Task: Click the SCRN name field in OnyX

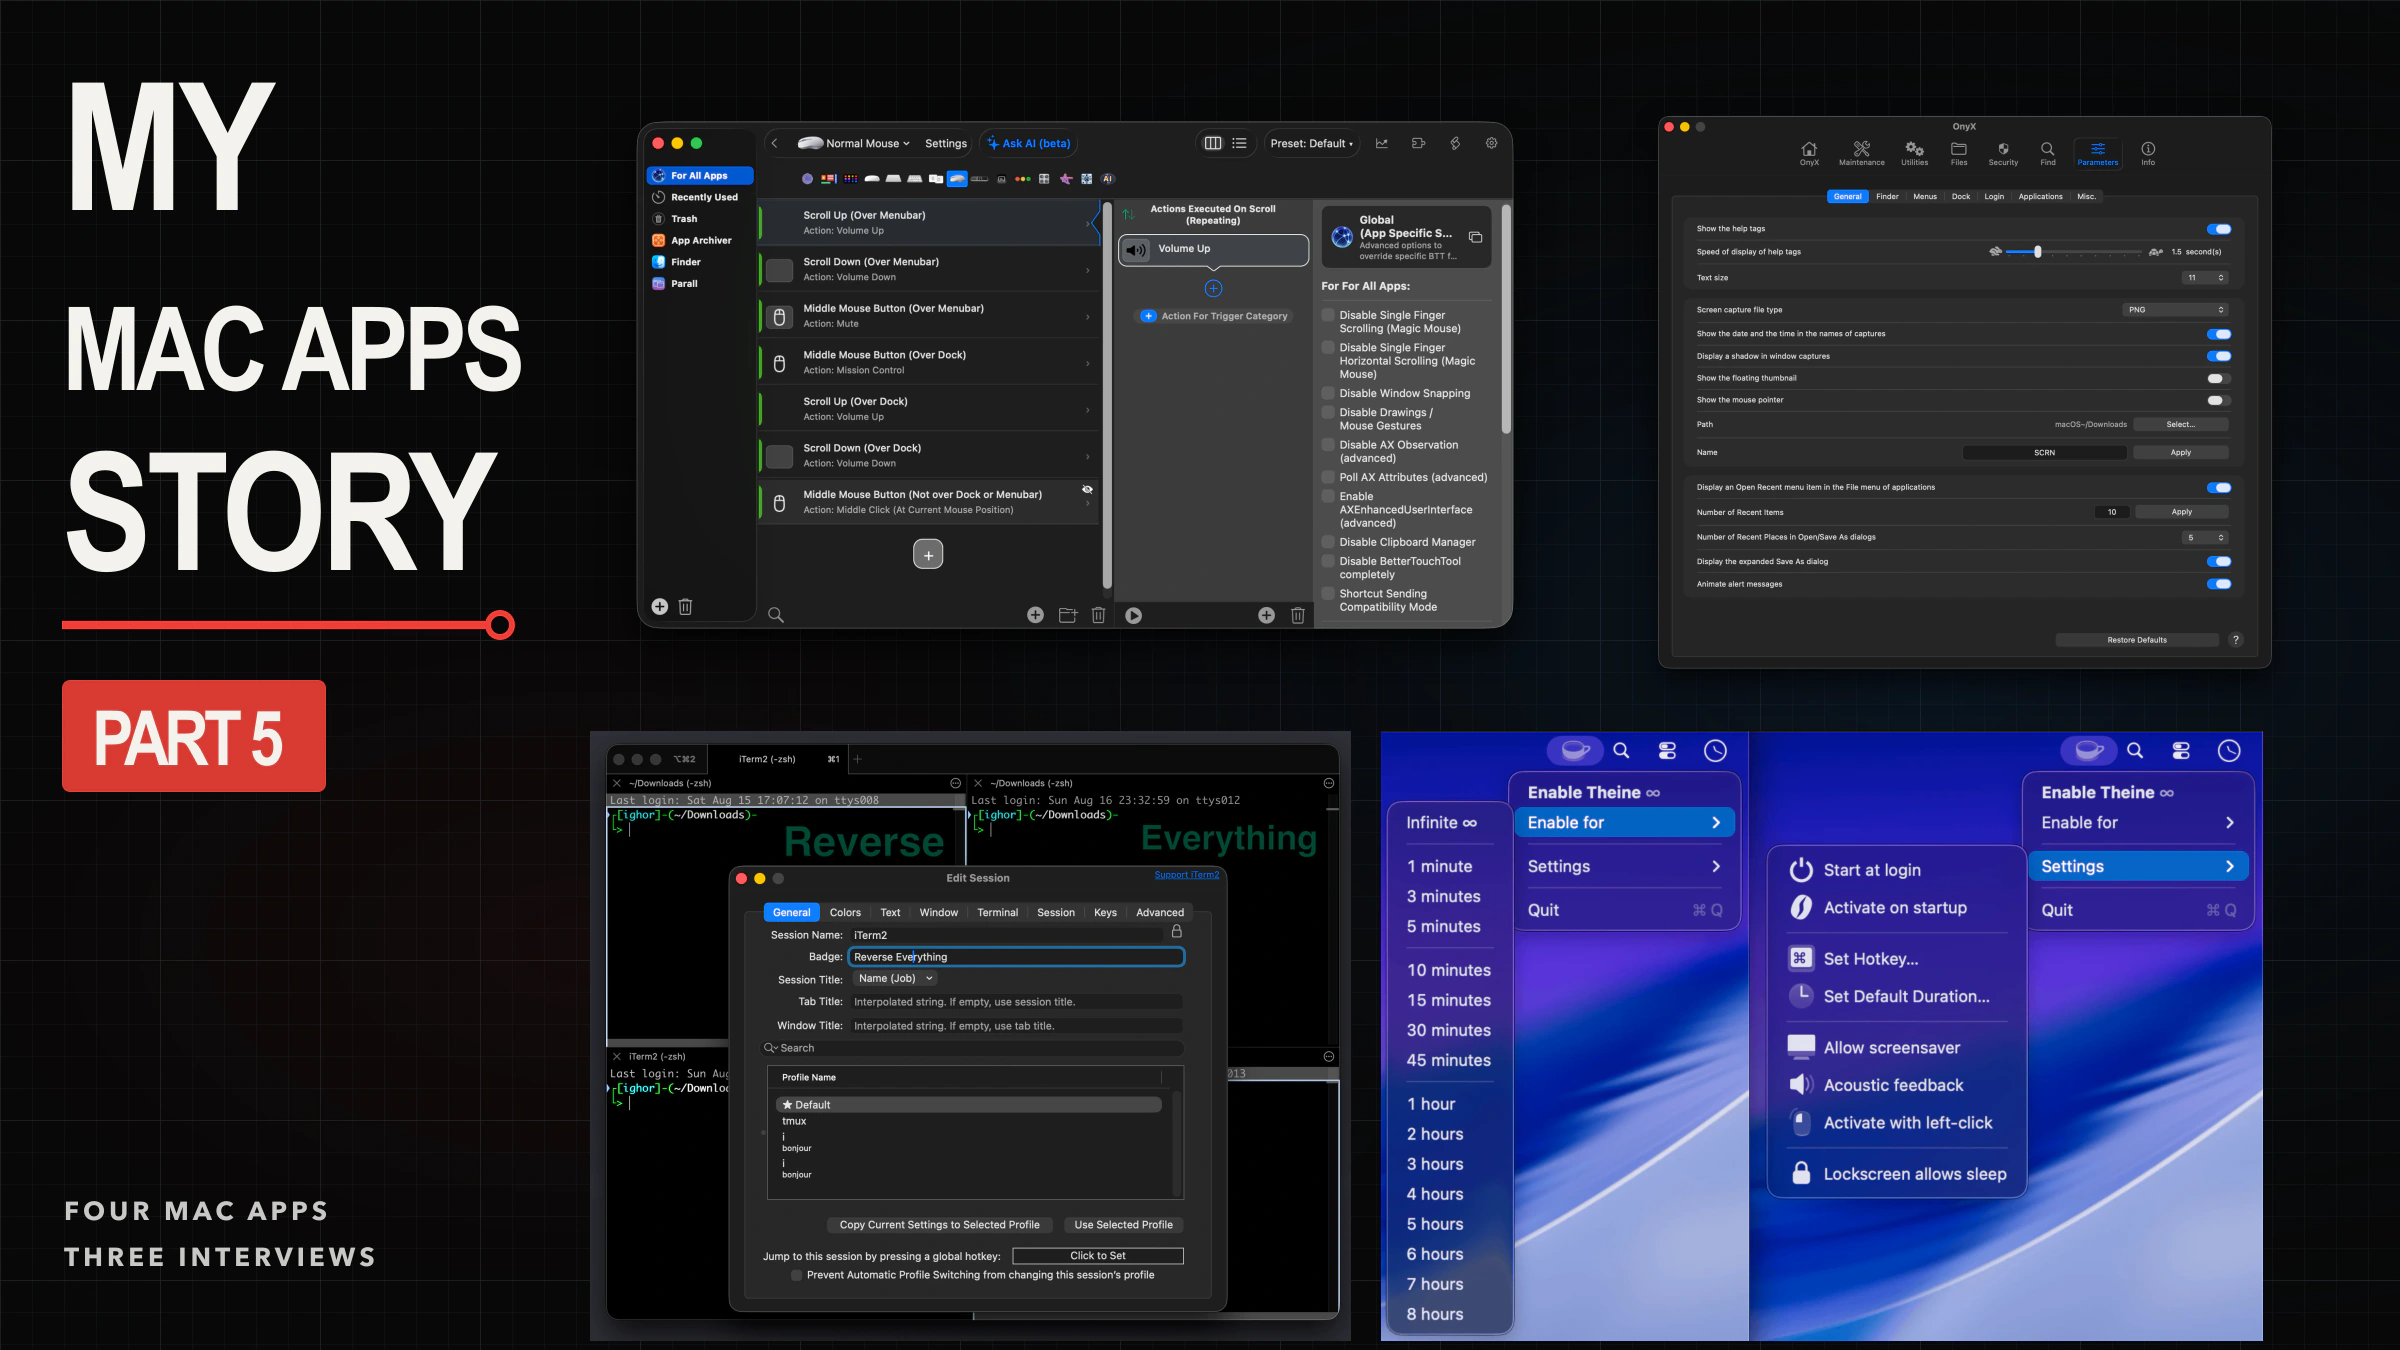Action: (2044, 453)
